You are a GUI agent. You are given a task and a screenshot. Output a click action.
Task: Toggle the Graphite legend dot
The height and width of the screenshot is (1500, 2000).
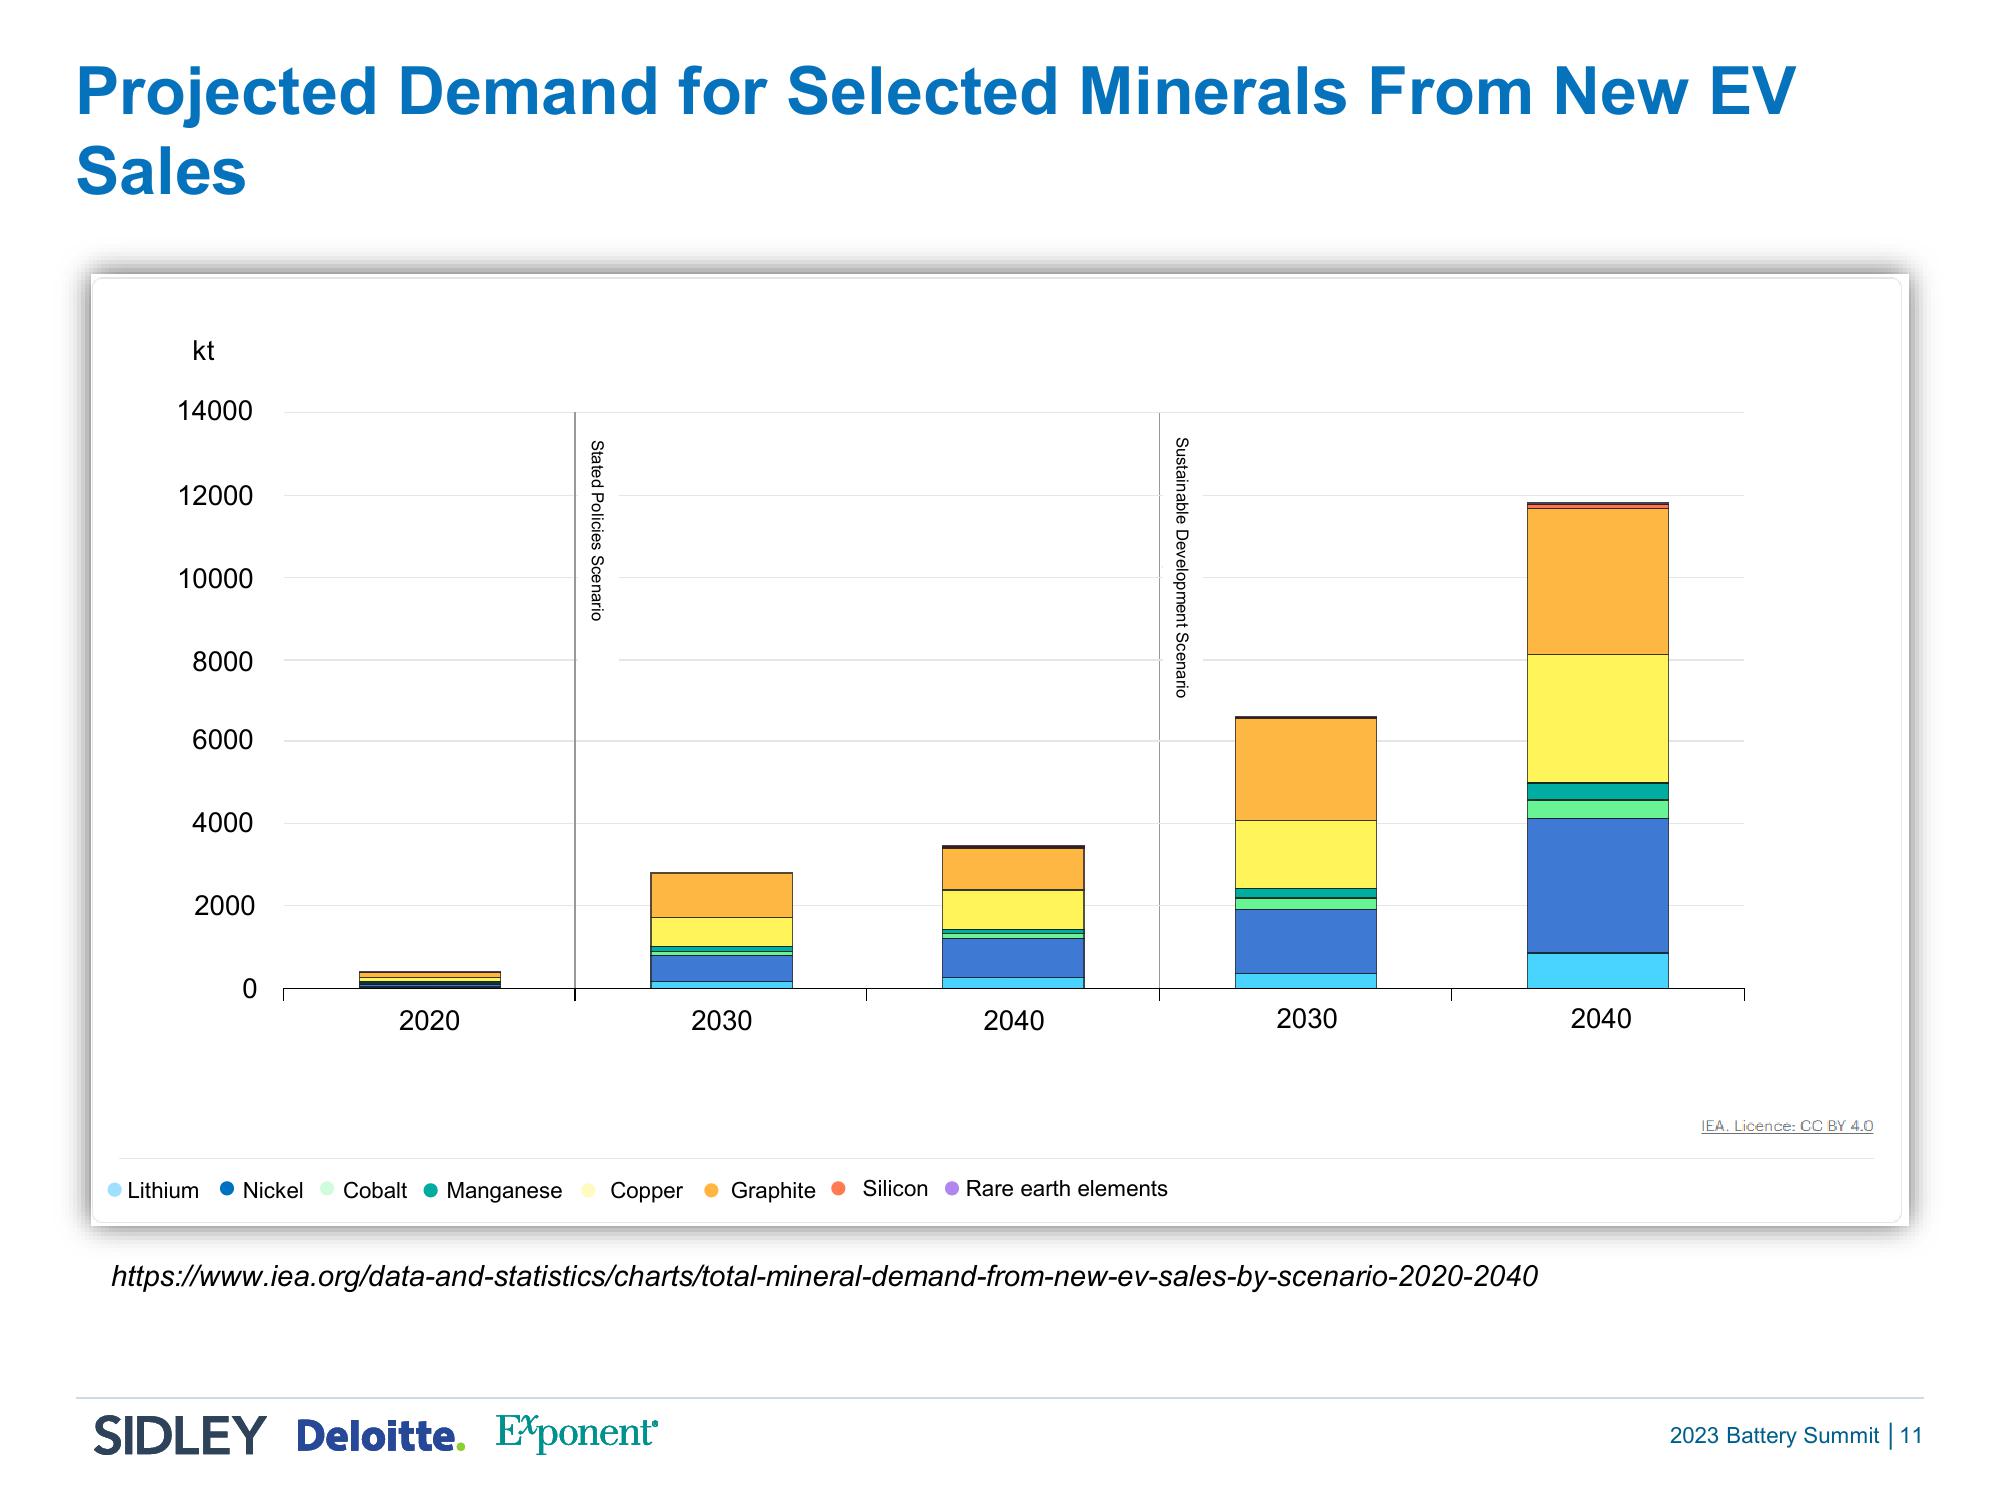click(712, 1190)
